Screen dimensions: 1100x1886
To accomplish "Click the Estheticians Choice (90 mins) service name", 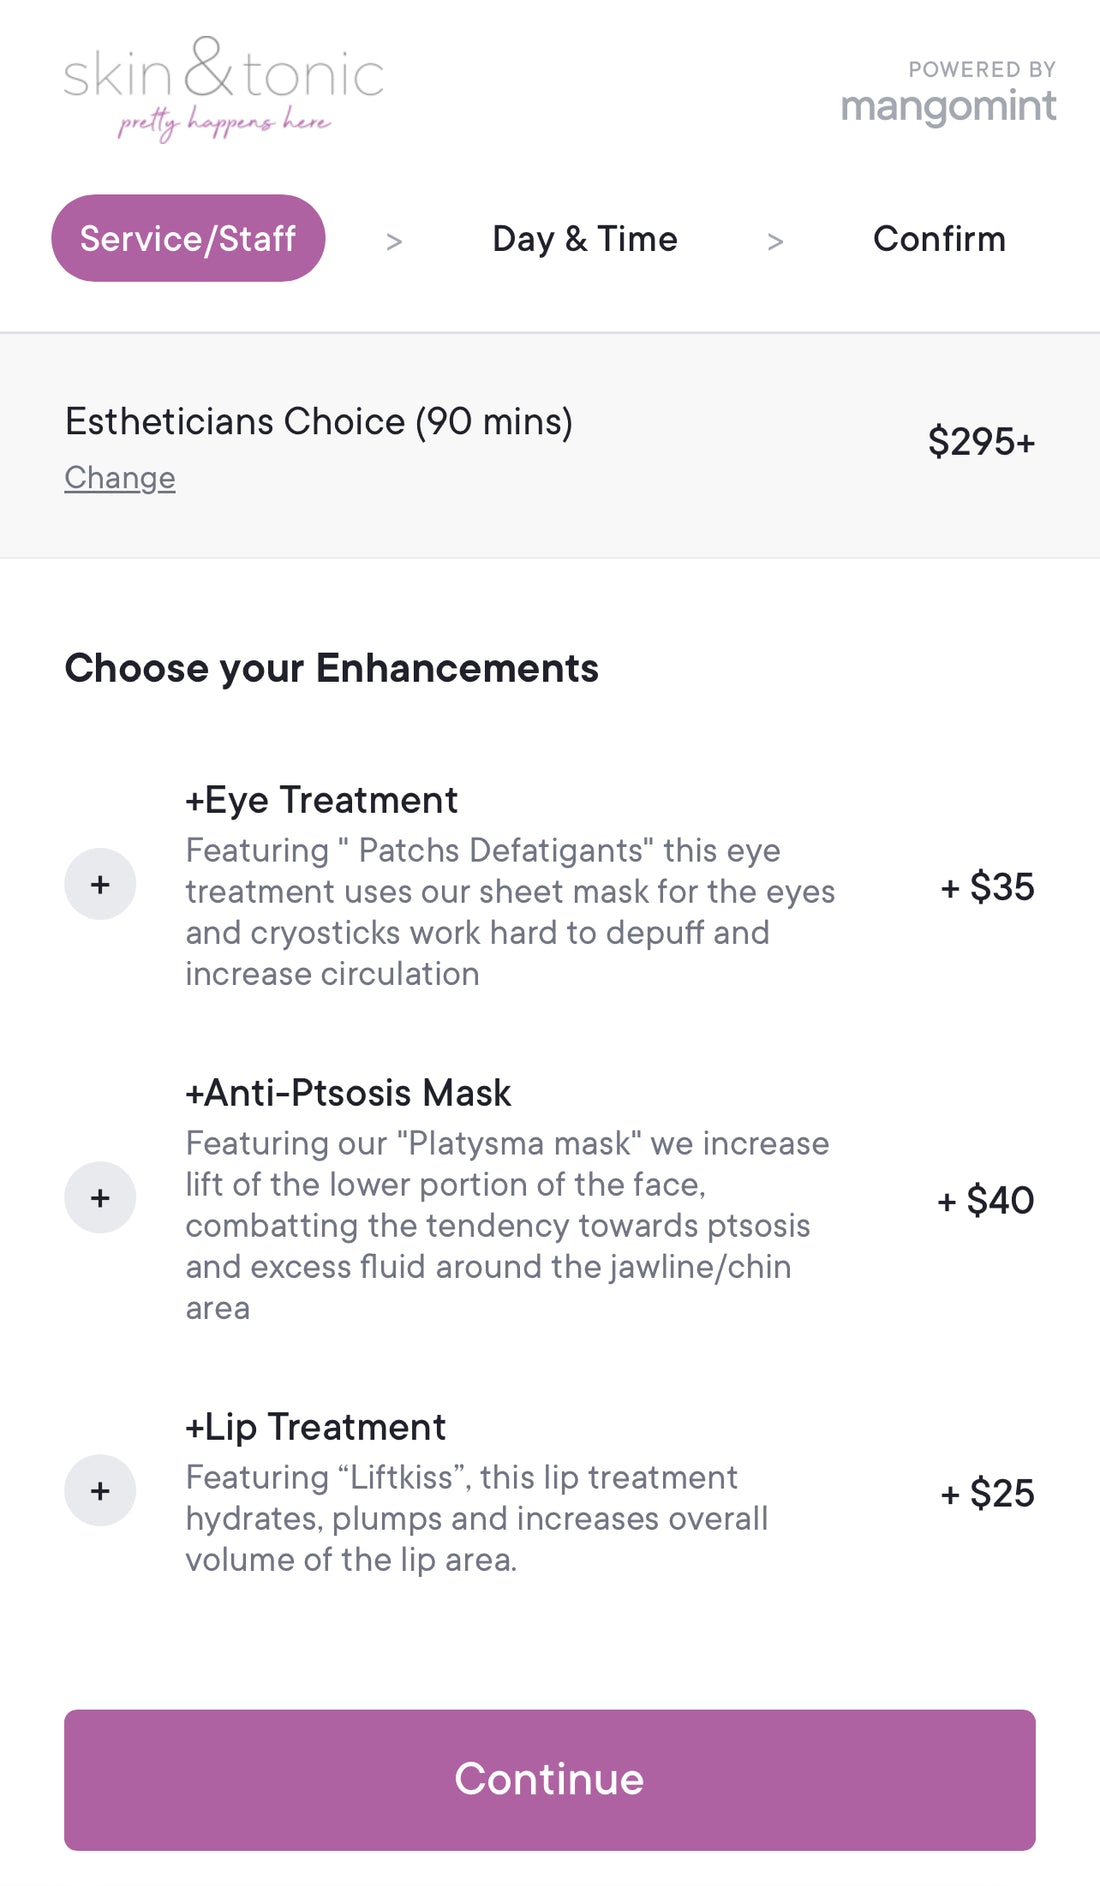I will click(x=319, y=422).
